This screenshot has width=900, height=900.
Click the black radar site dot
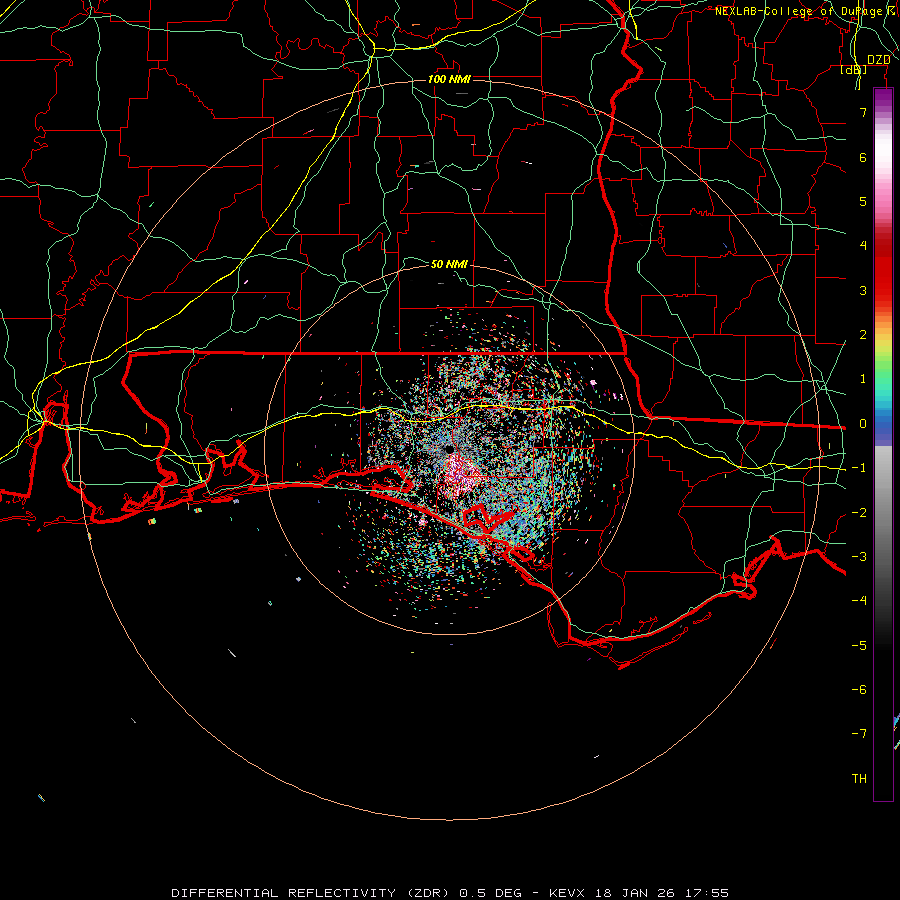point(449,449)
